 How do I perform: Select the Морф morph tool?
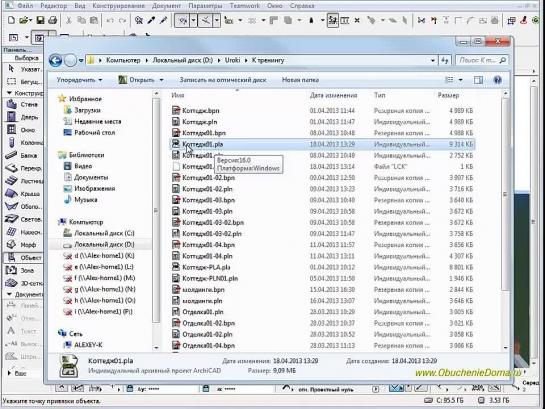(23, 245)
